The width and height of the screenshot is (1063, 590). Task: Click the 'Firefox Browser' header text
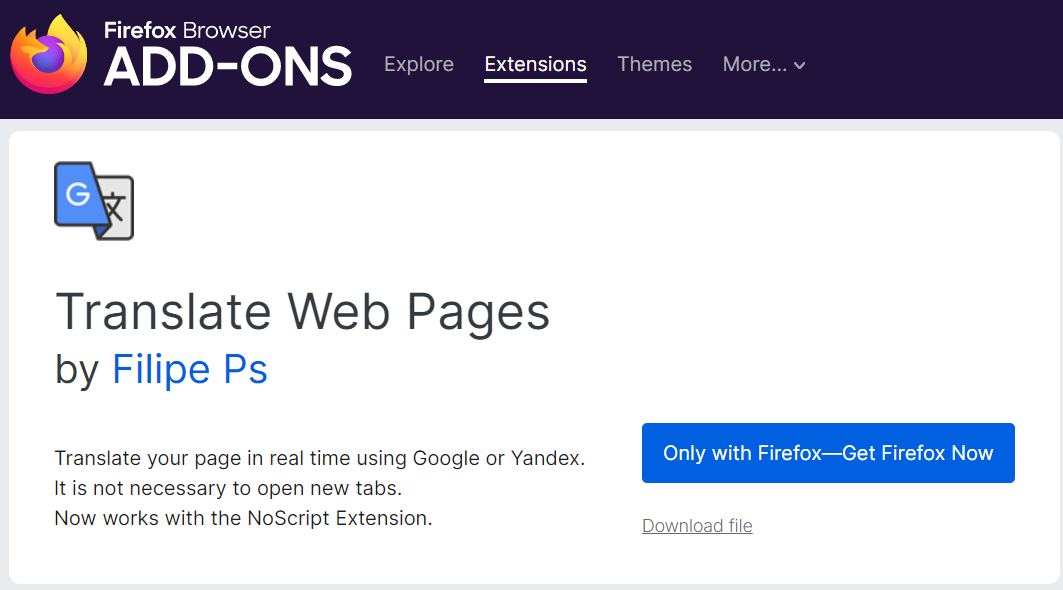click(187, 30)
